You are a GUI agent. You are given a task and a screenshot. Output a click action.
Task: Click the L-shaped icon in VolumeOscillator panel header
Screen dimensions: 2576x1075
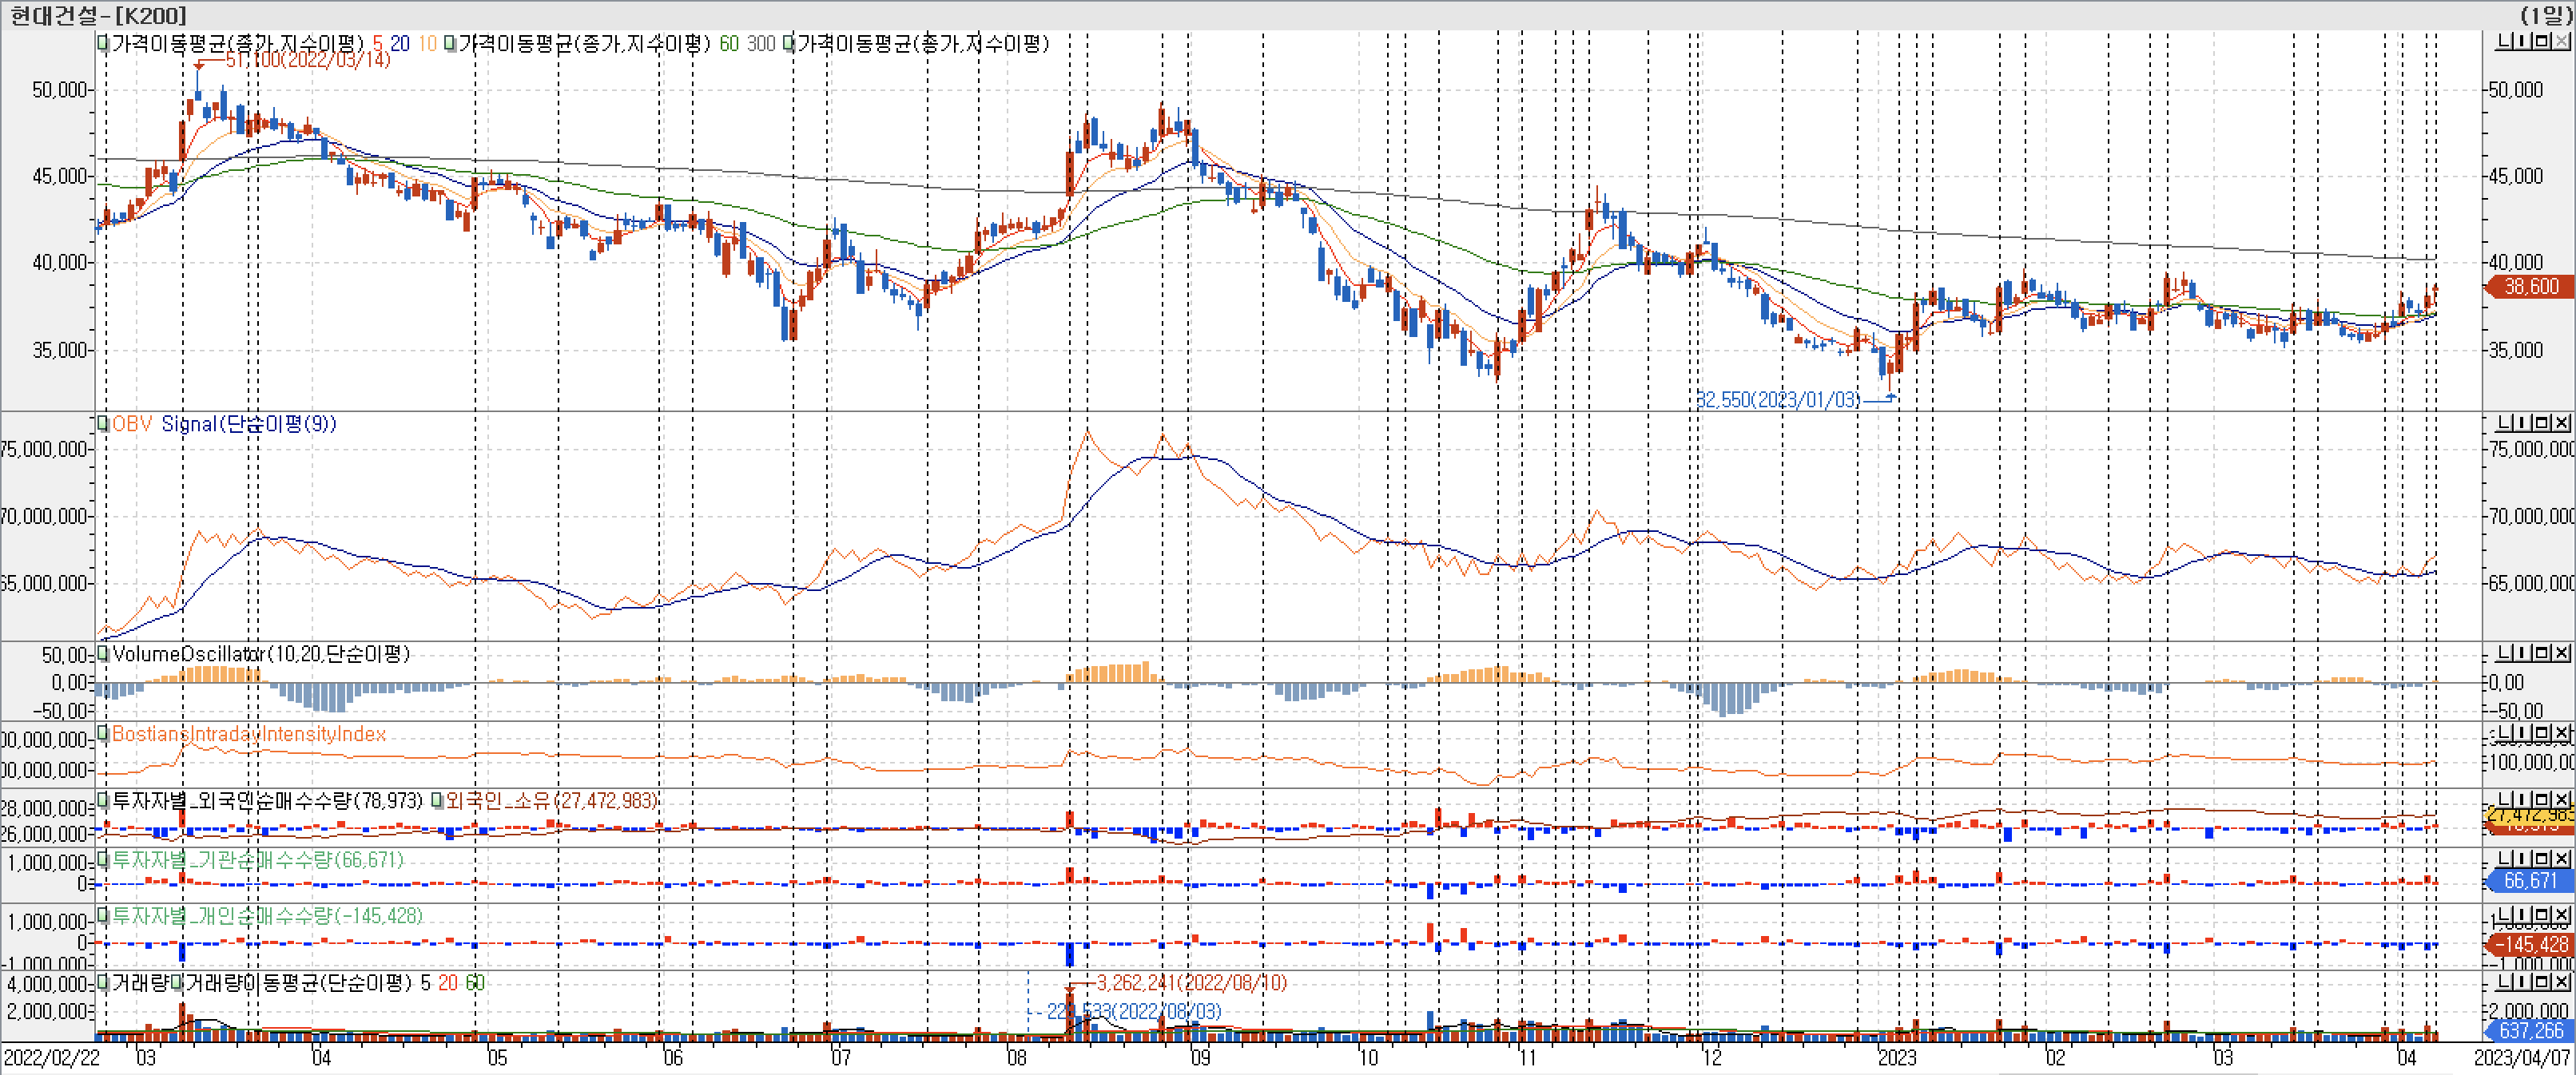pos(2504,653)
